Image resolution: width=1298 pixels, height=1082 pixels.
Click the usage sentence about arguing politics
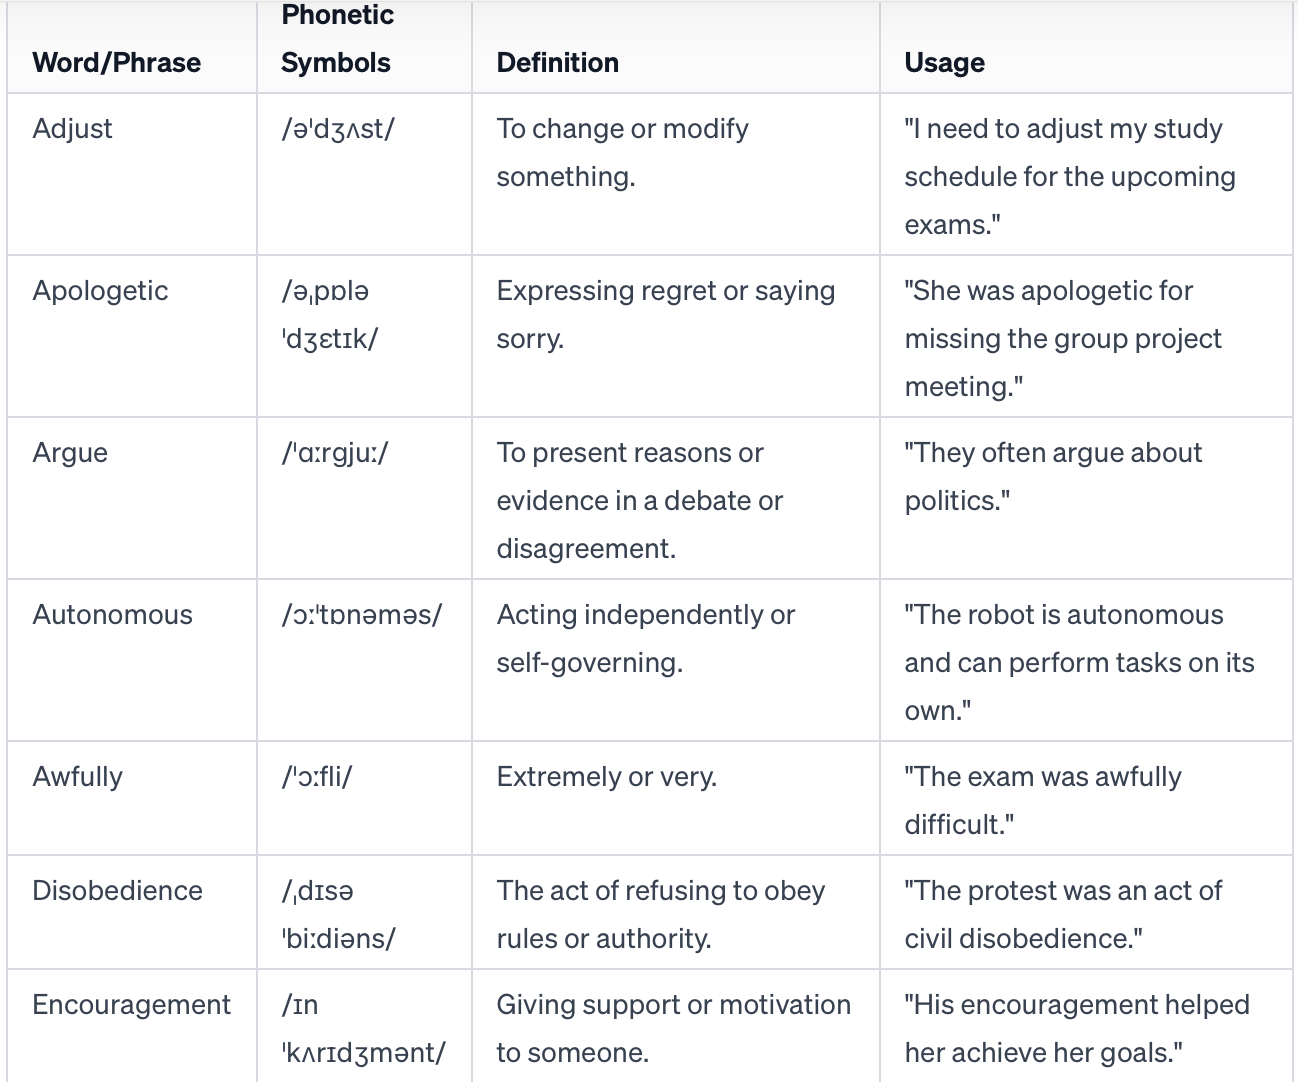1052,477
